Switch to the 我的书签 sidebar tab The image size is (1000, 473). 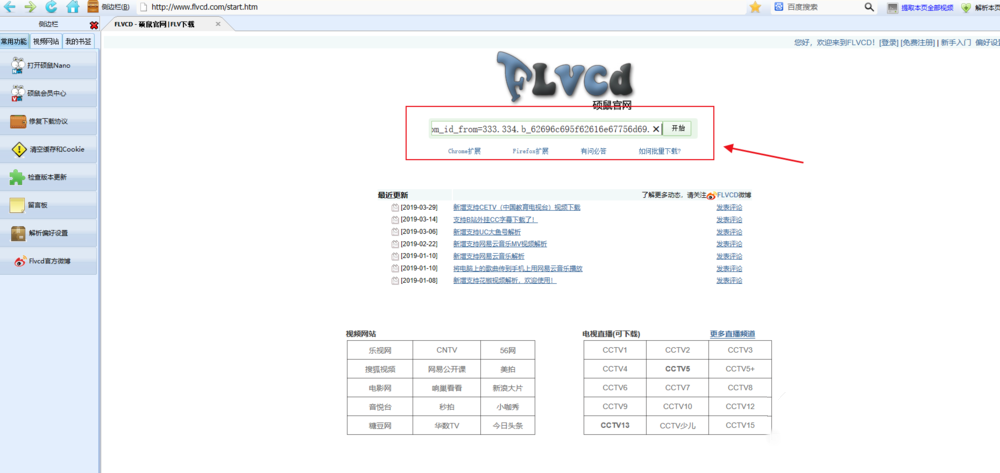point(78,41)
